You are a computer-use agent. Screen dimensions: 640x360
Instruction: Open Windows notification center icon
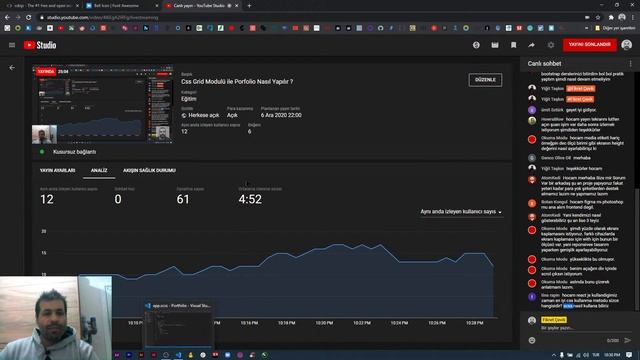(629, 355)
